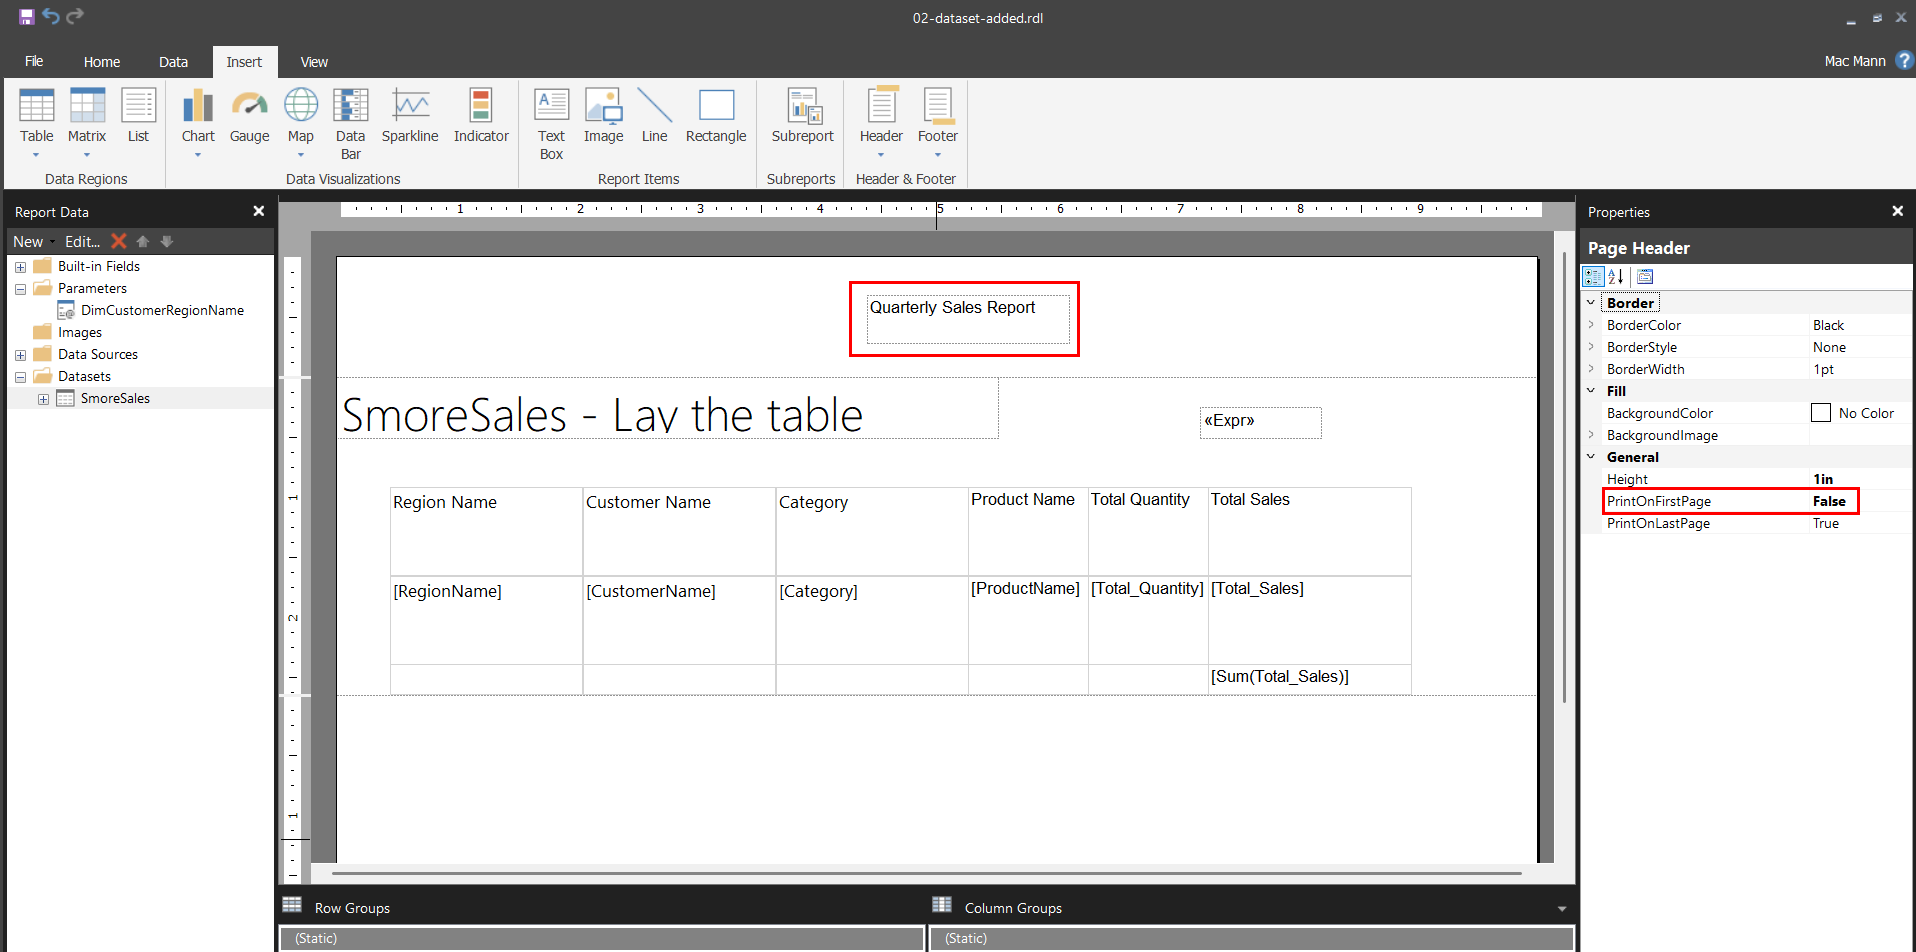Switch to the Insert tab
This screenshot has width=1916, height=952.
[x=244, y=61]
